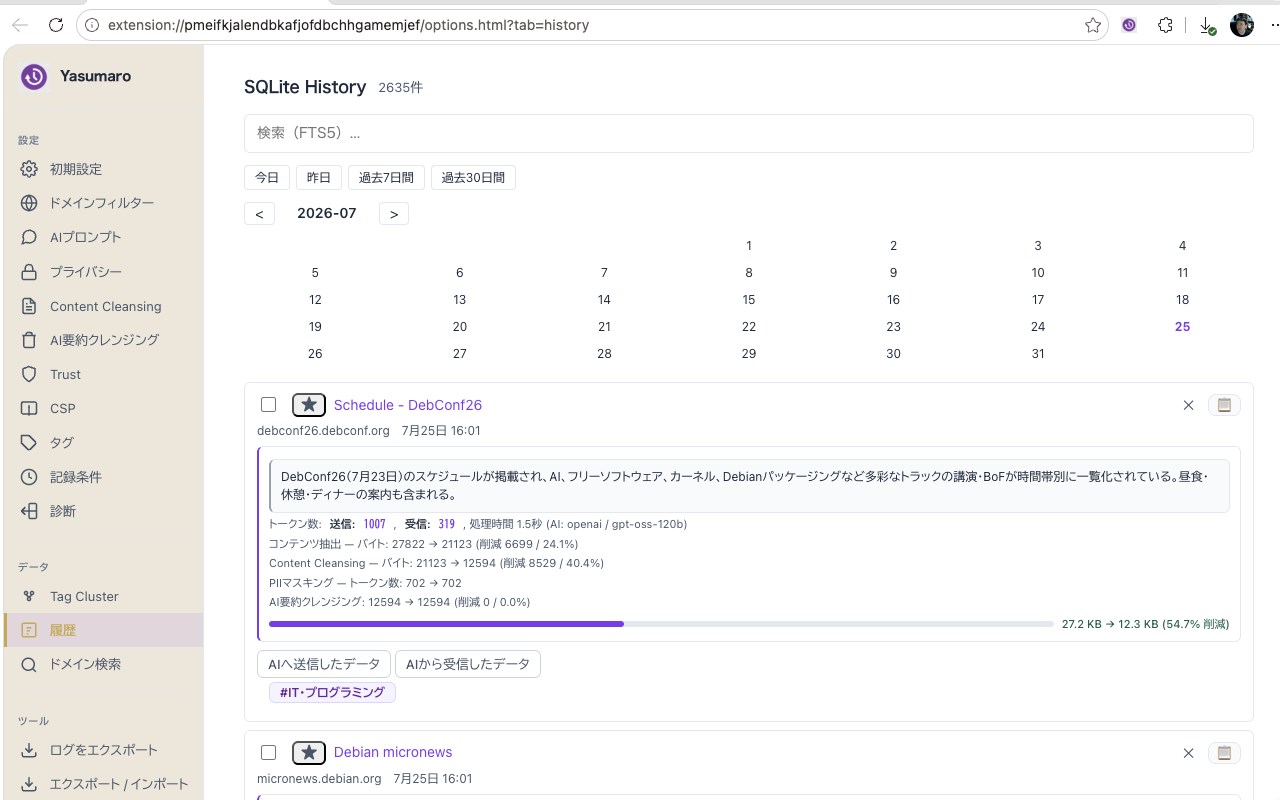
Task: Go to previous month in calendar
Action: click(x=259, y=214)
